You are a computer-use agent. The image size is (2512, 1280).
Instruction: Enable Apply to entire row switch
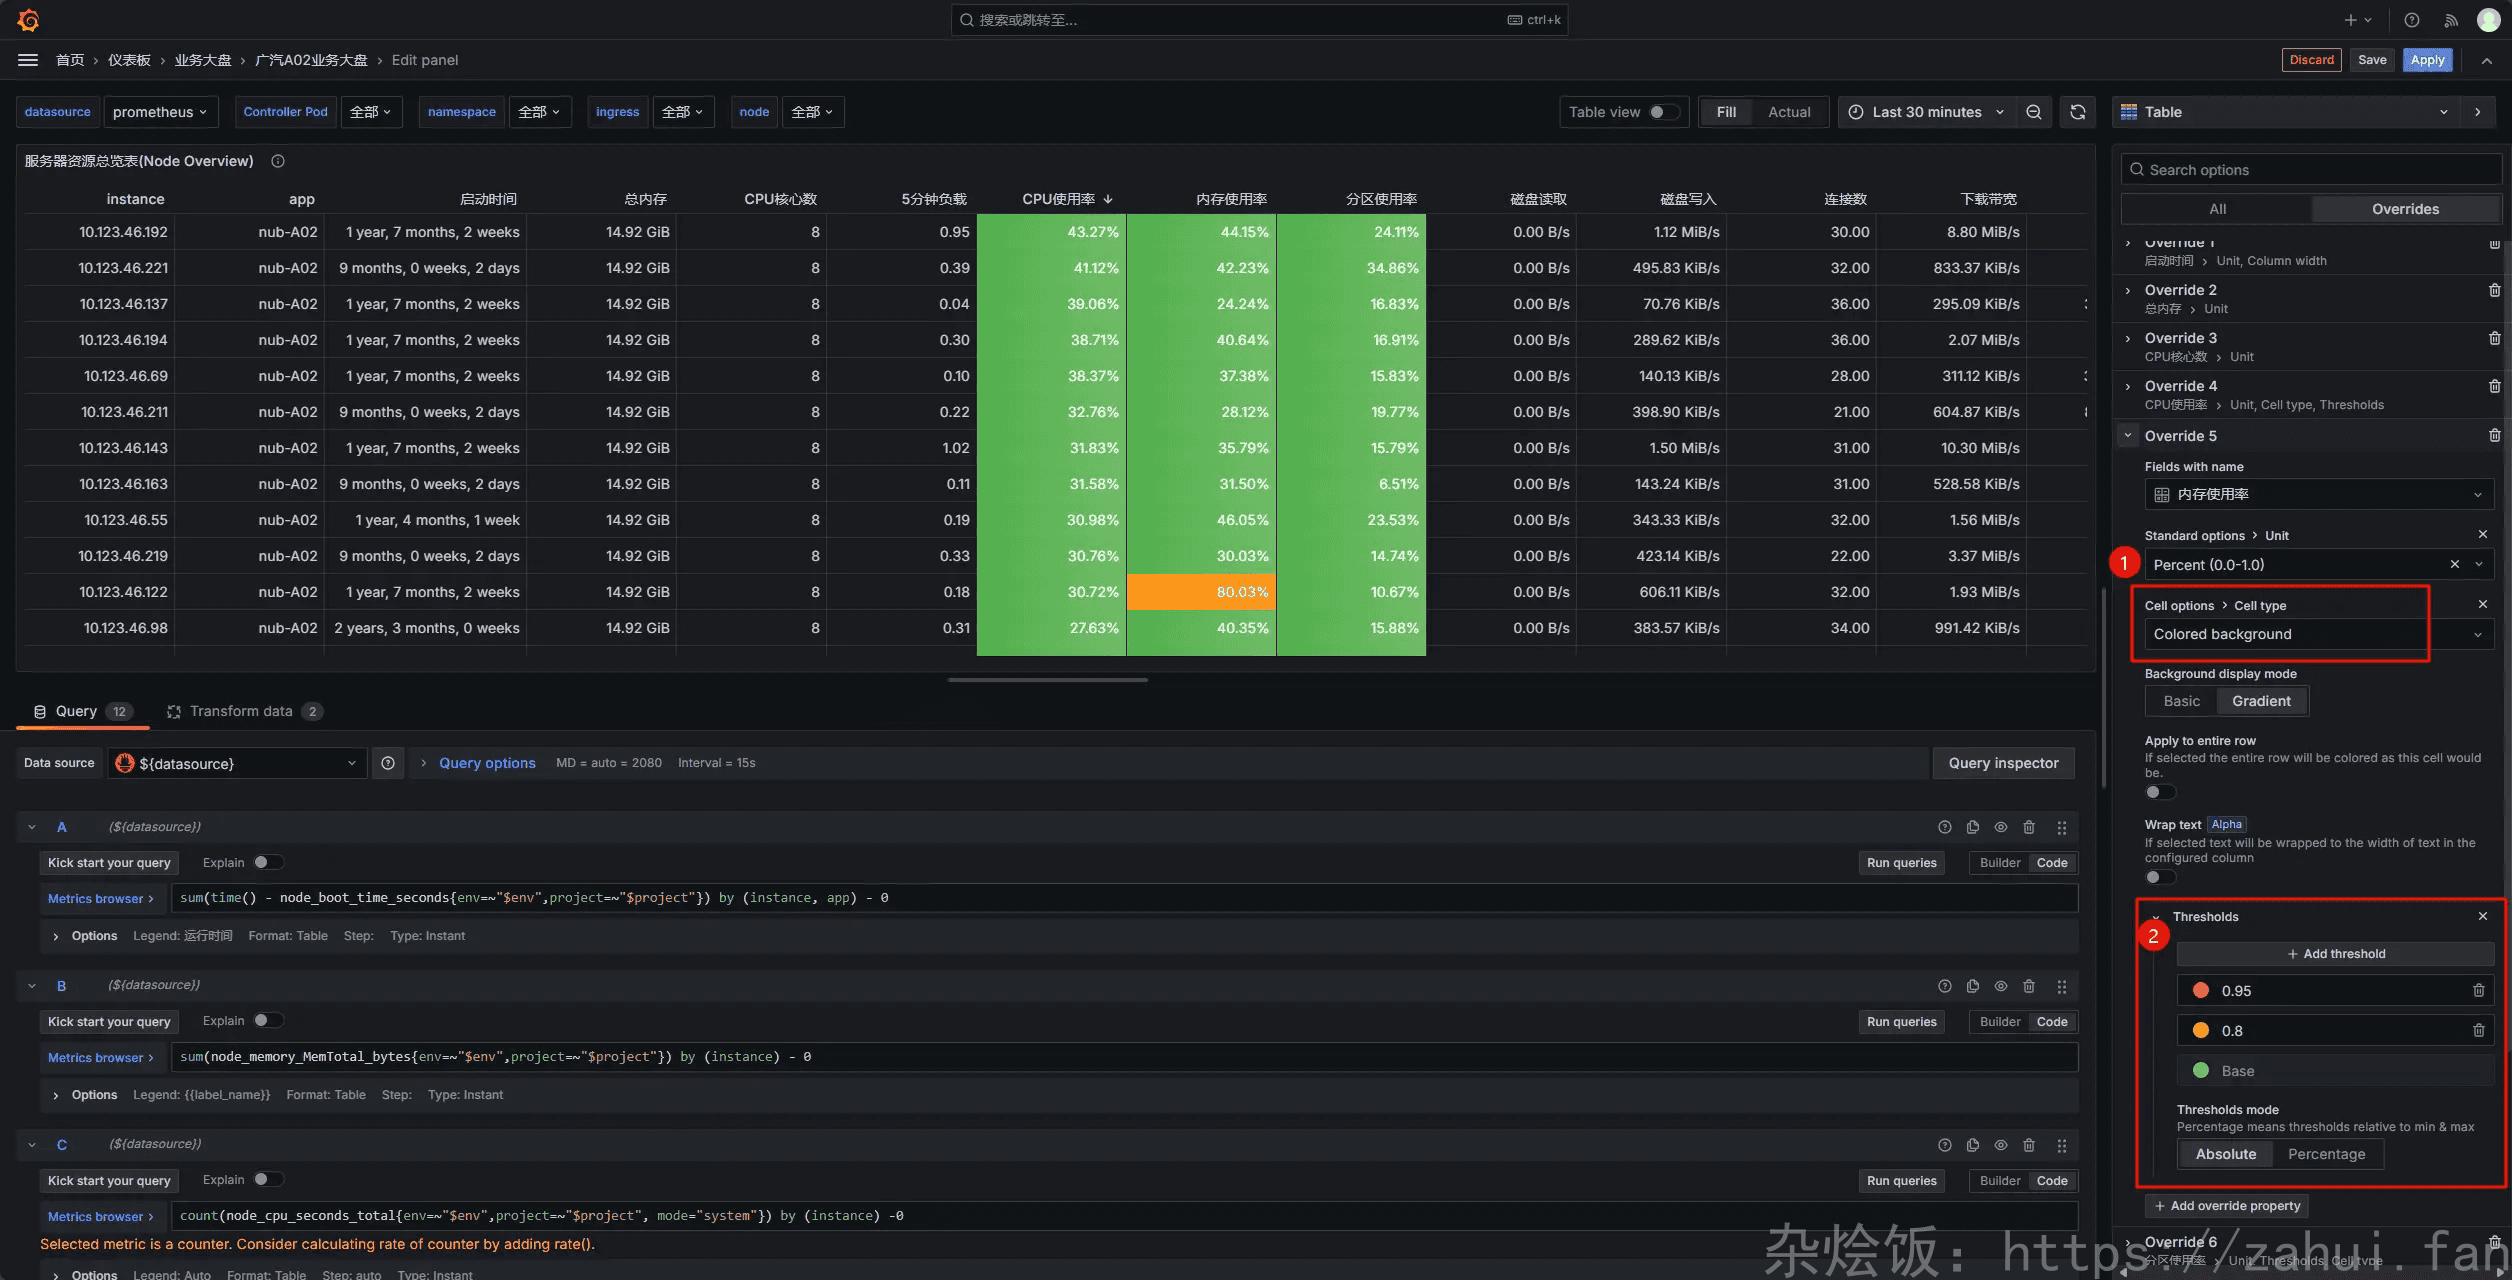click(2159, 792)
